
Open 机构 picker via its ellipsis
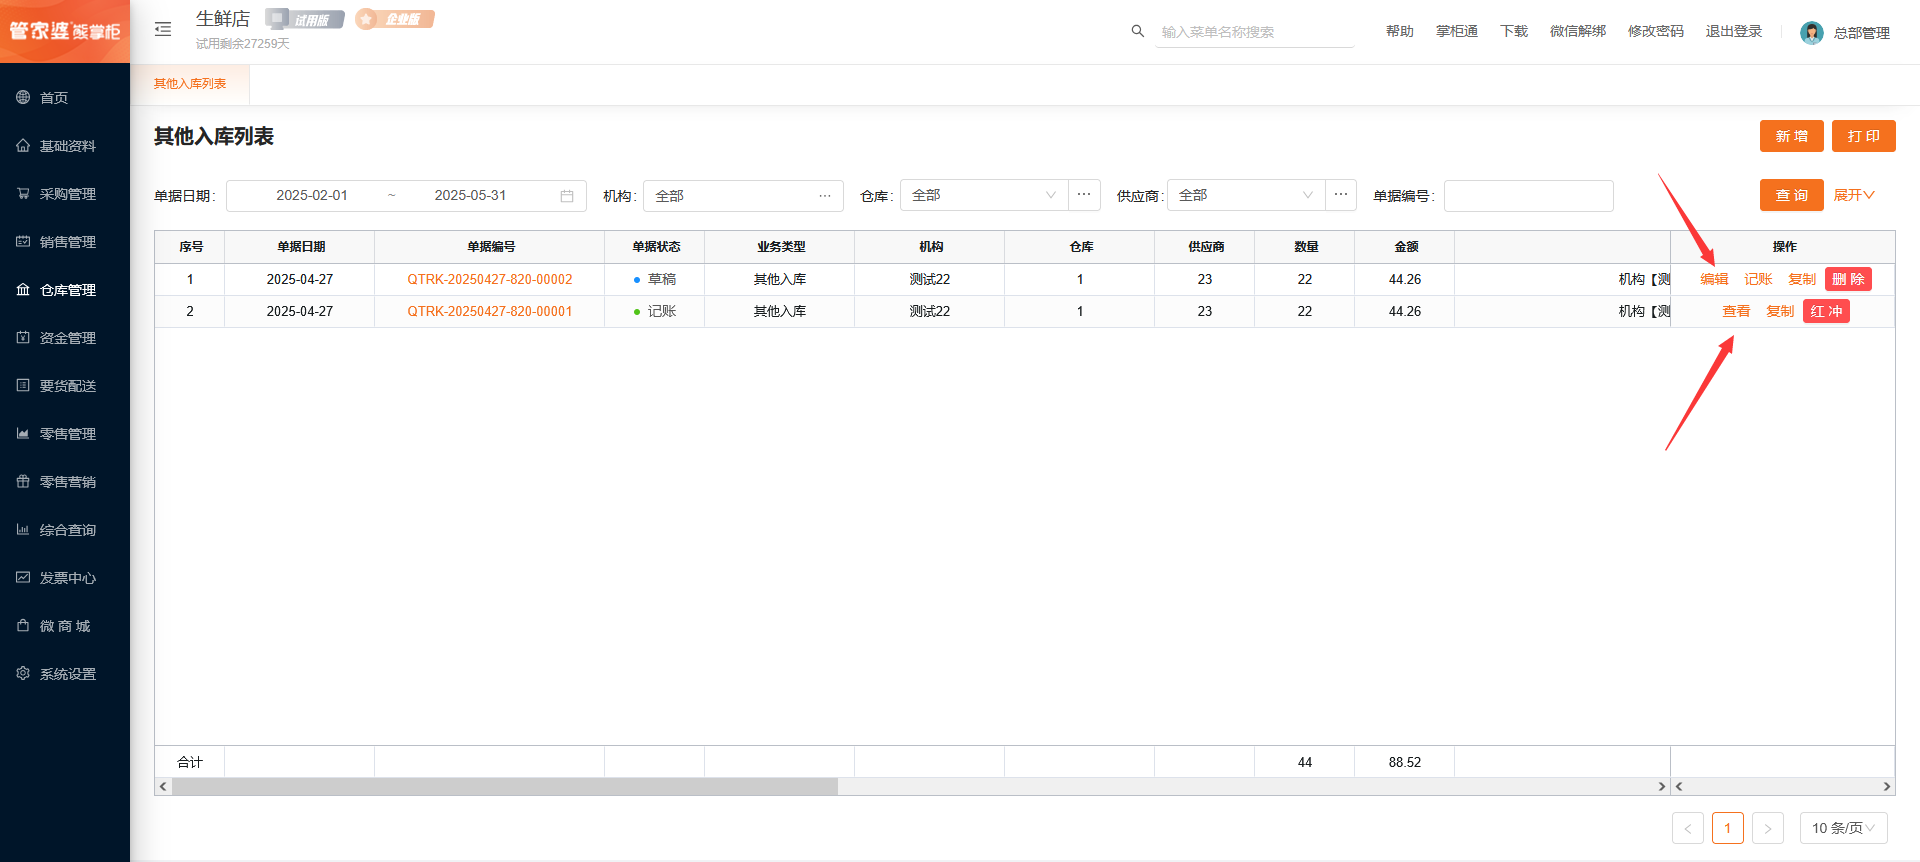825,196
